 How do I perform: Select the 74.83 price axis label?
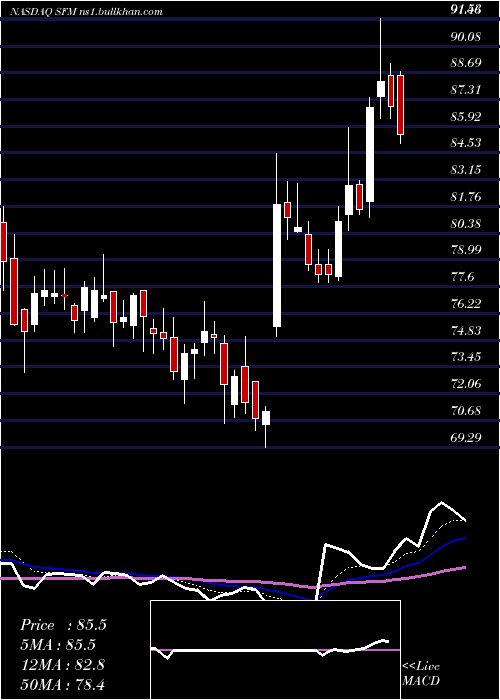coord(466,330)
